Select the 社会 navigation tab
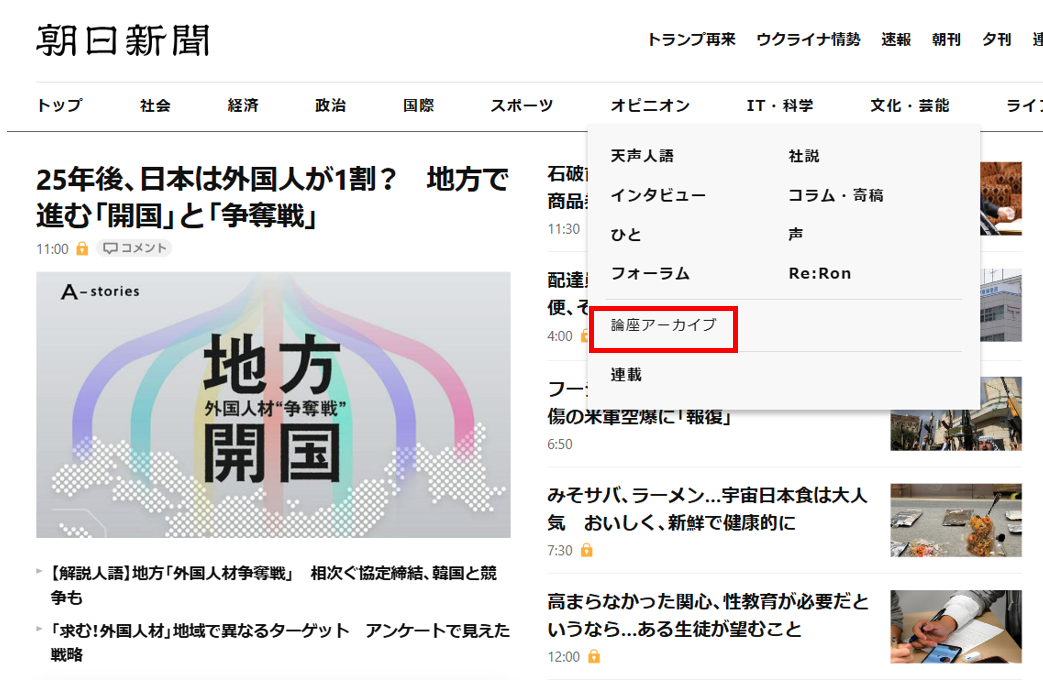 156,105
